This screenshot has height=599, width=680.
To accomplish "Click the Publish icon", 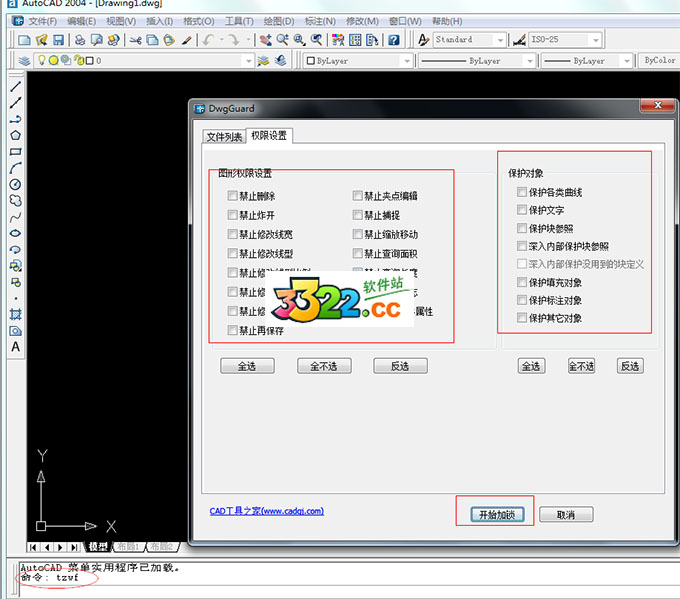I will (114, 40).
